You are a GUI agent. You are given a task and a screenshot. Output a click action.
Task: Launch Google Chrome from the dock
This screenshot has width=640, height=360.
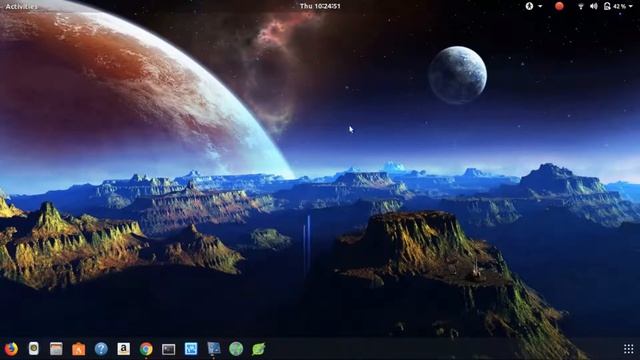[x=146, y=349]
